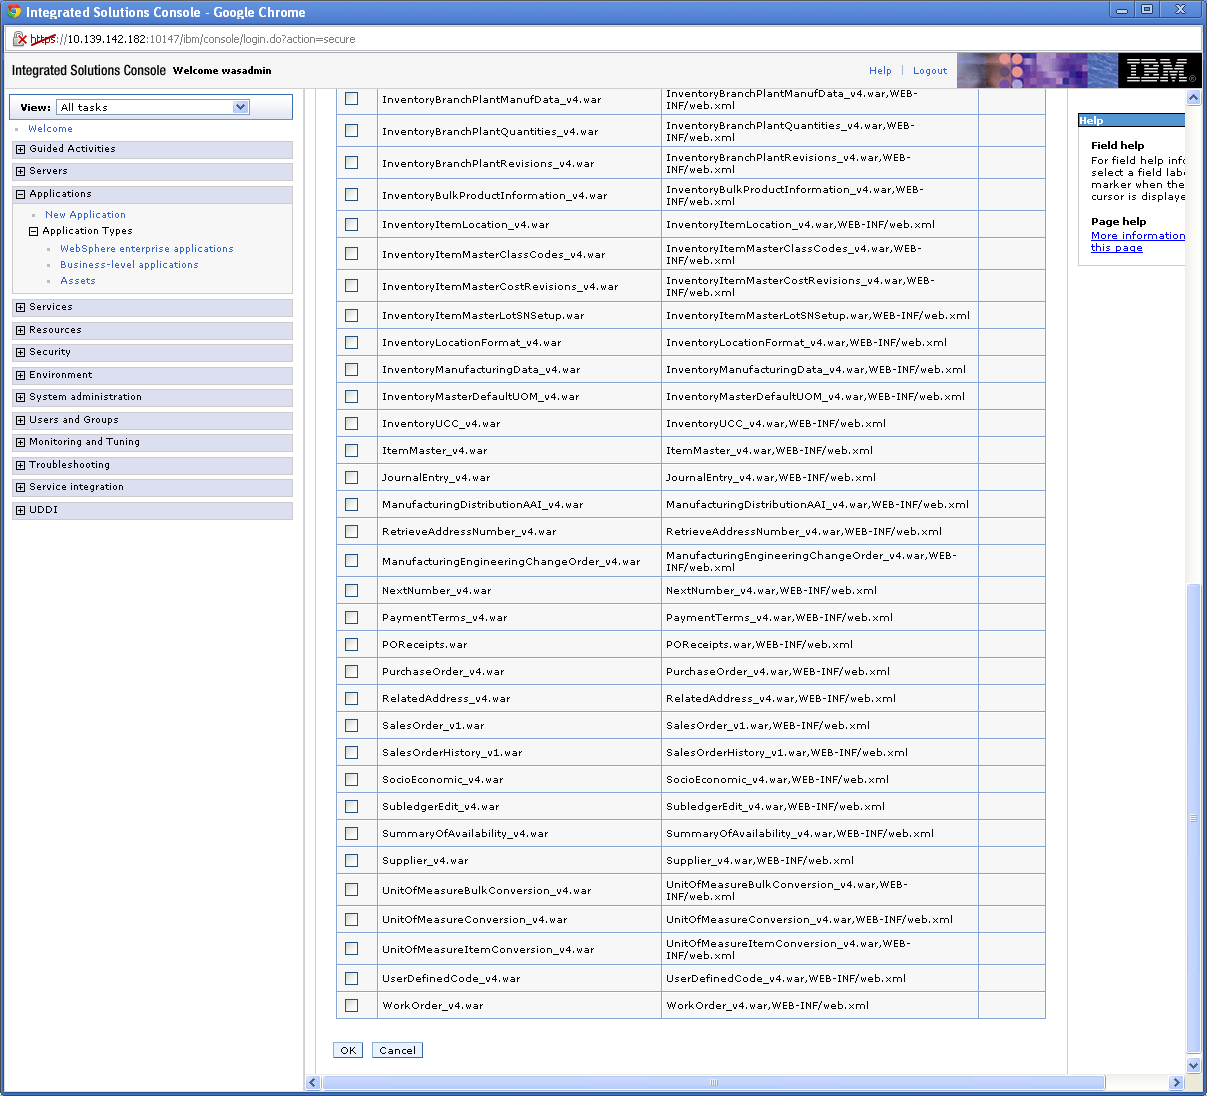The image size is (1207, 1096).
Task: Expand the System administration section
Action: click(x=20, y=397)
